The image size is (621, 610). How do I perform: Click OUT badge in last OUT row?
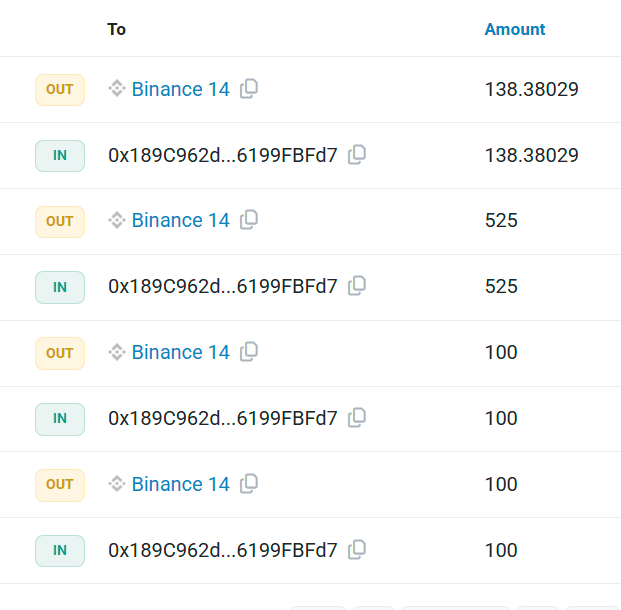pos(60,485)
